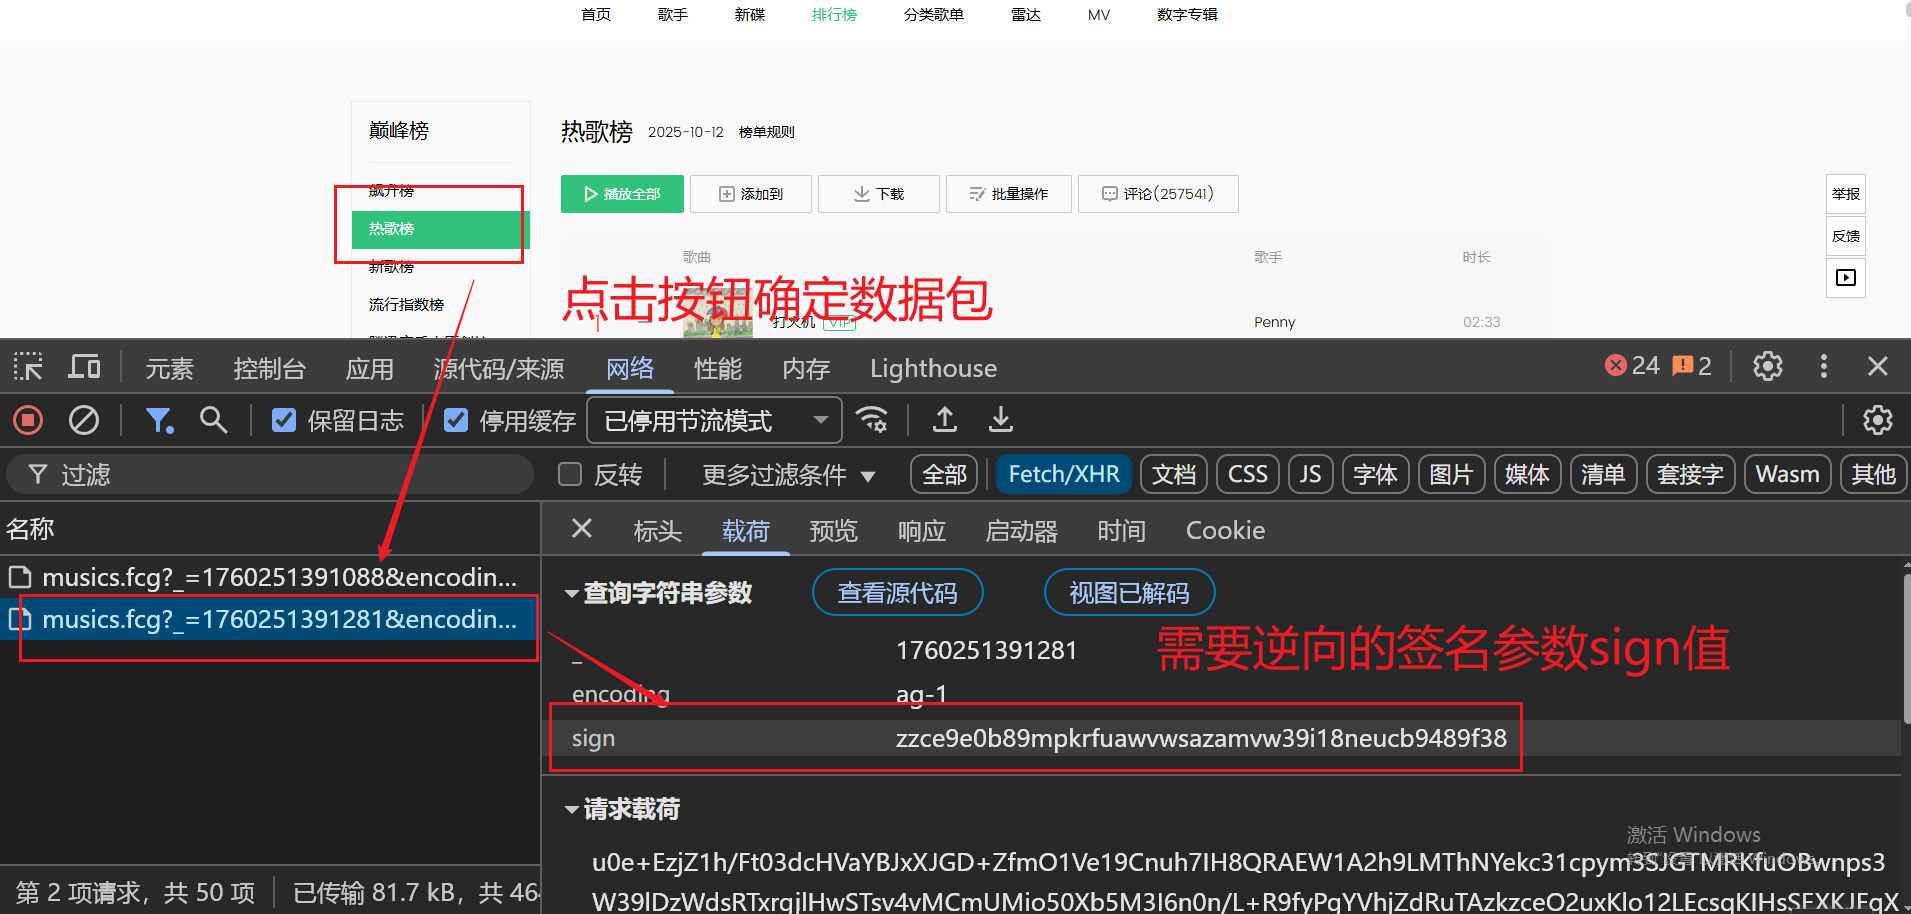1911x914 pixels.
Task: Activate the inspect element picker icon
Action: click(x=28, y=367)
